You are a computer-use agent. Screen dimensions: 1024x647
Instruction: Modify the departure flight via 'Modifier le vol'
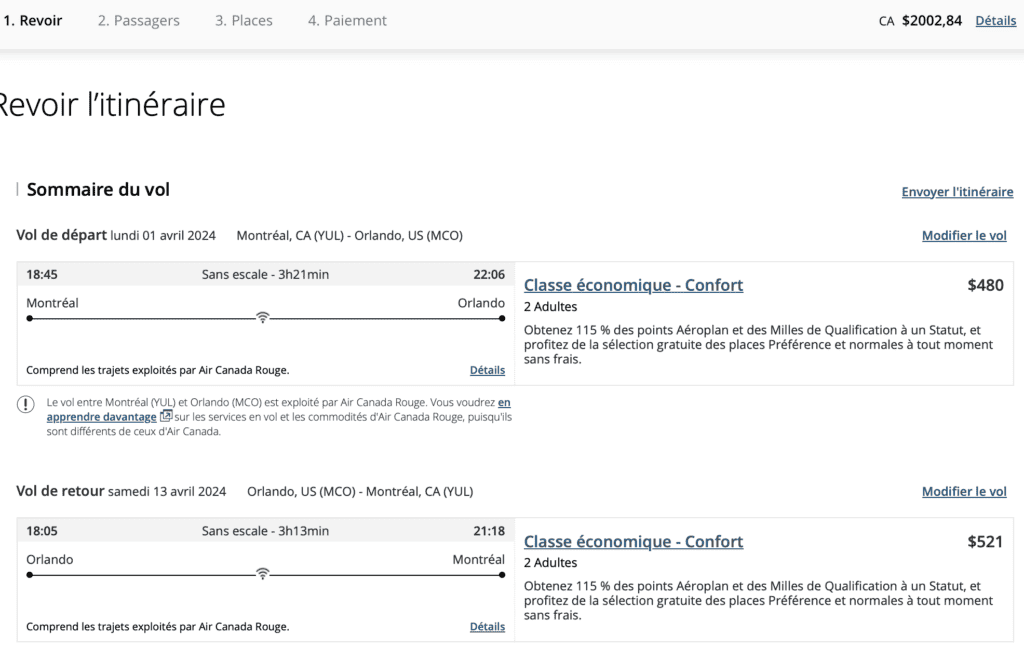964,236
